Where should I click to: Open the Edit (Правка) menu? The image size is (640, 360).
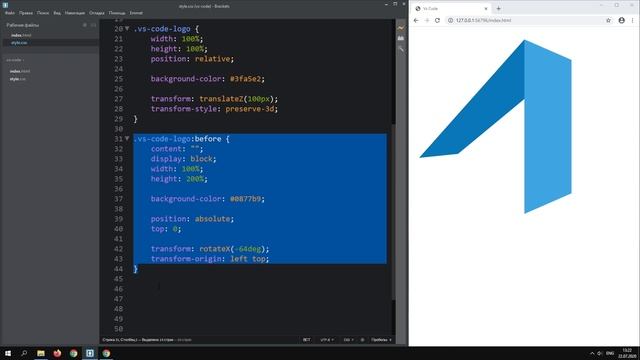coord(26,13)
